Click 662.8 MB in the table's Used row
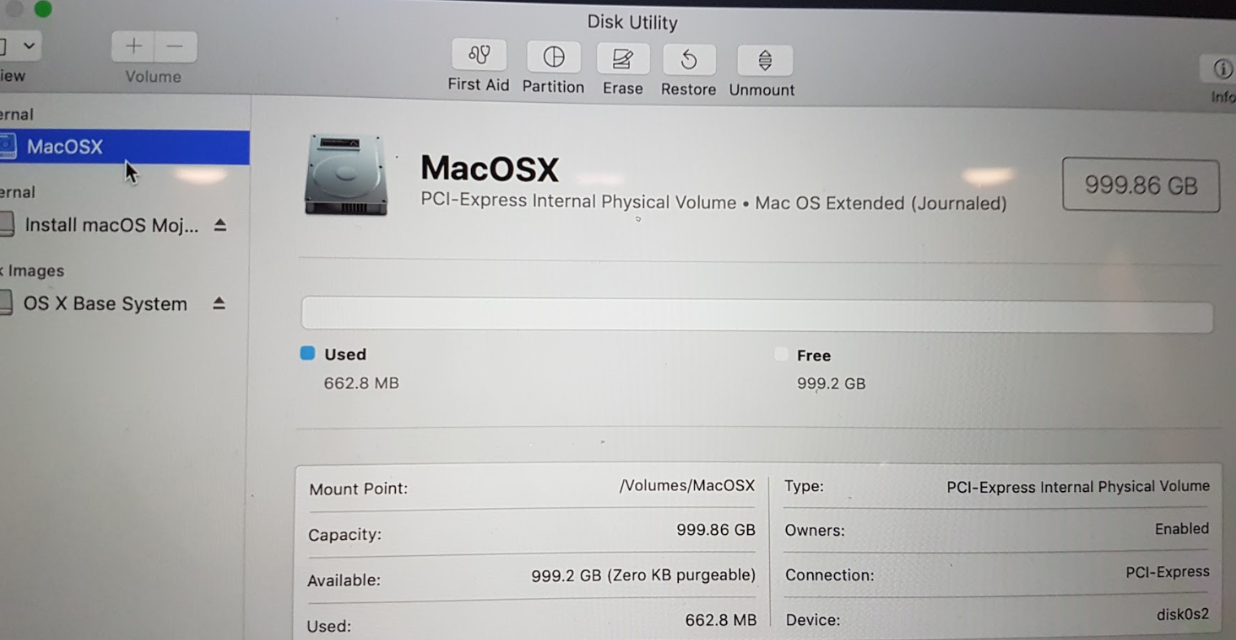 [720, 620]
